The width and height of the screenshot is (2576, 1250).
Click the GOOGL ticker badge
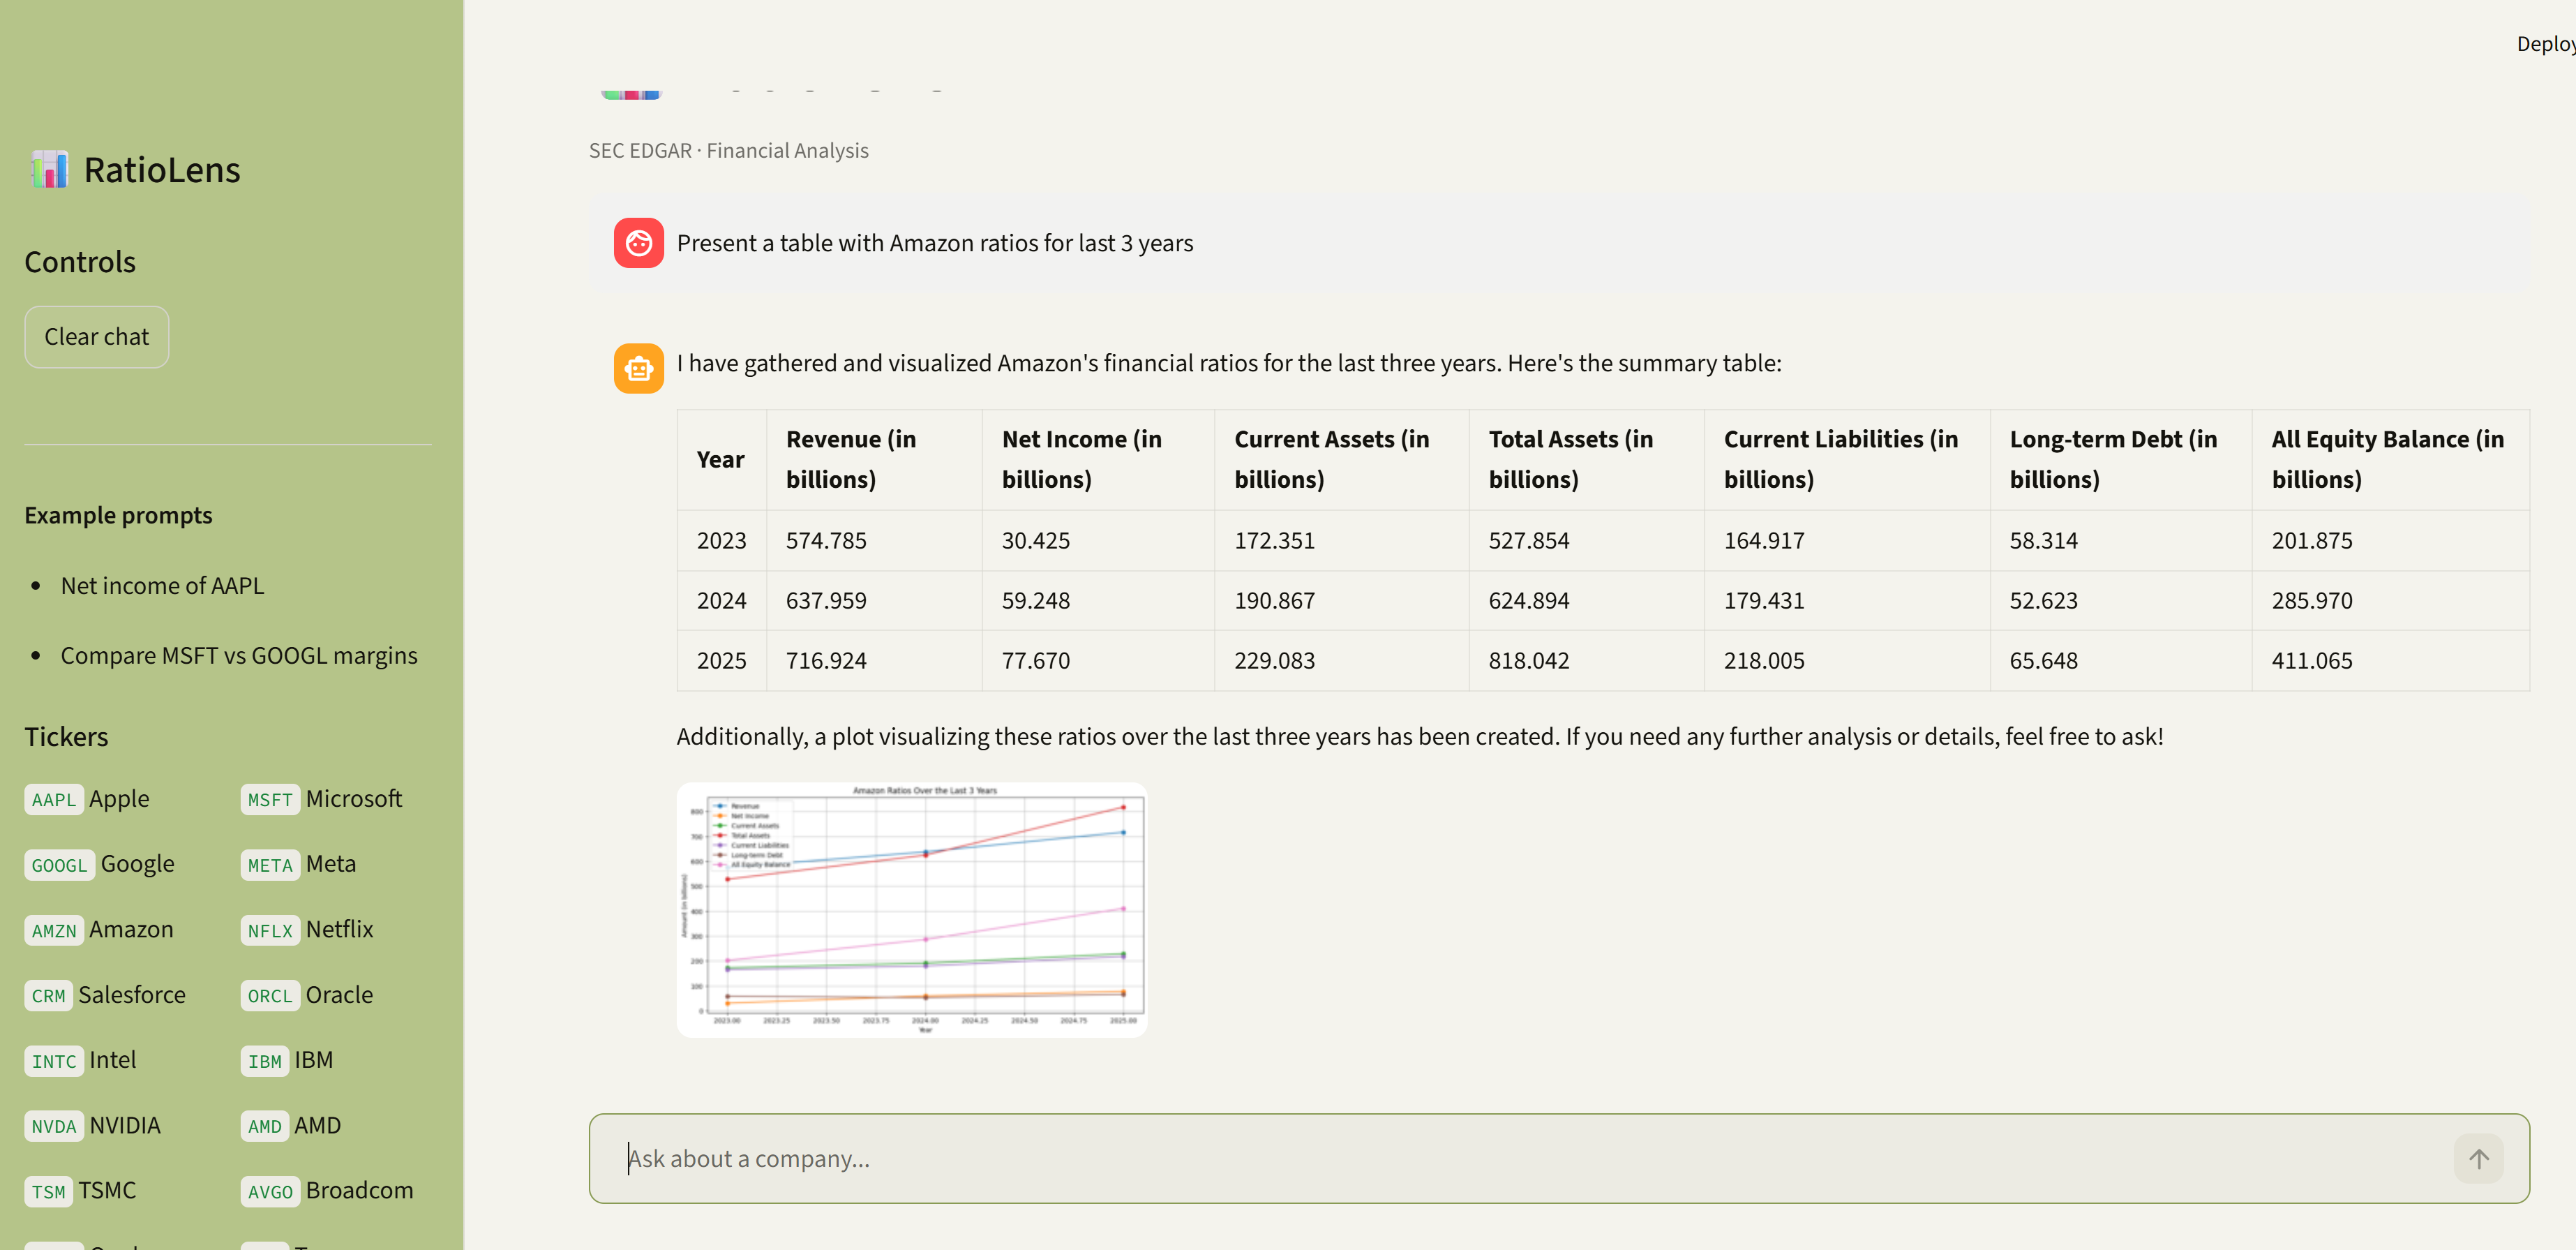(x=59, y=865)
